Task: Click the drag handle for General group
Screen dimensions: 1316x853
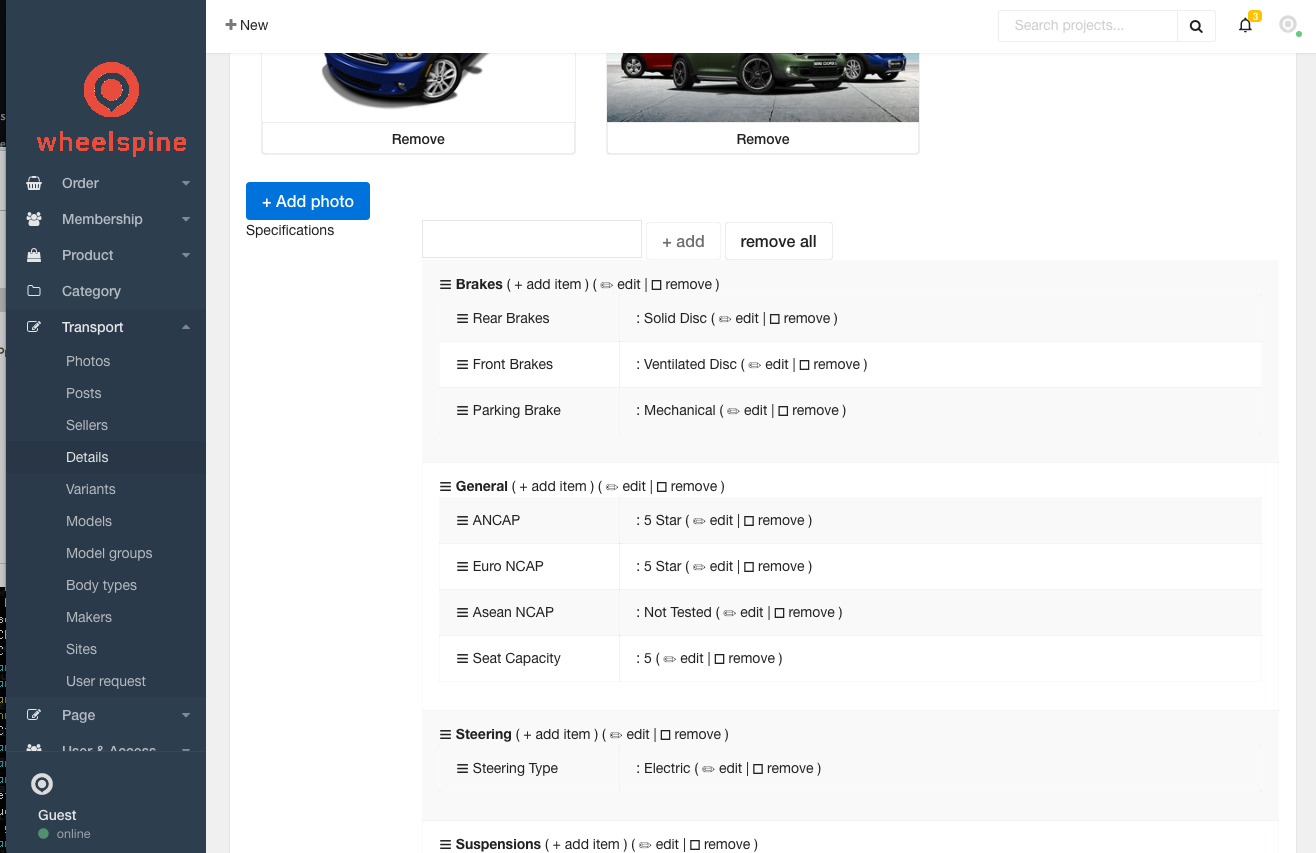Action: 446,486
